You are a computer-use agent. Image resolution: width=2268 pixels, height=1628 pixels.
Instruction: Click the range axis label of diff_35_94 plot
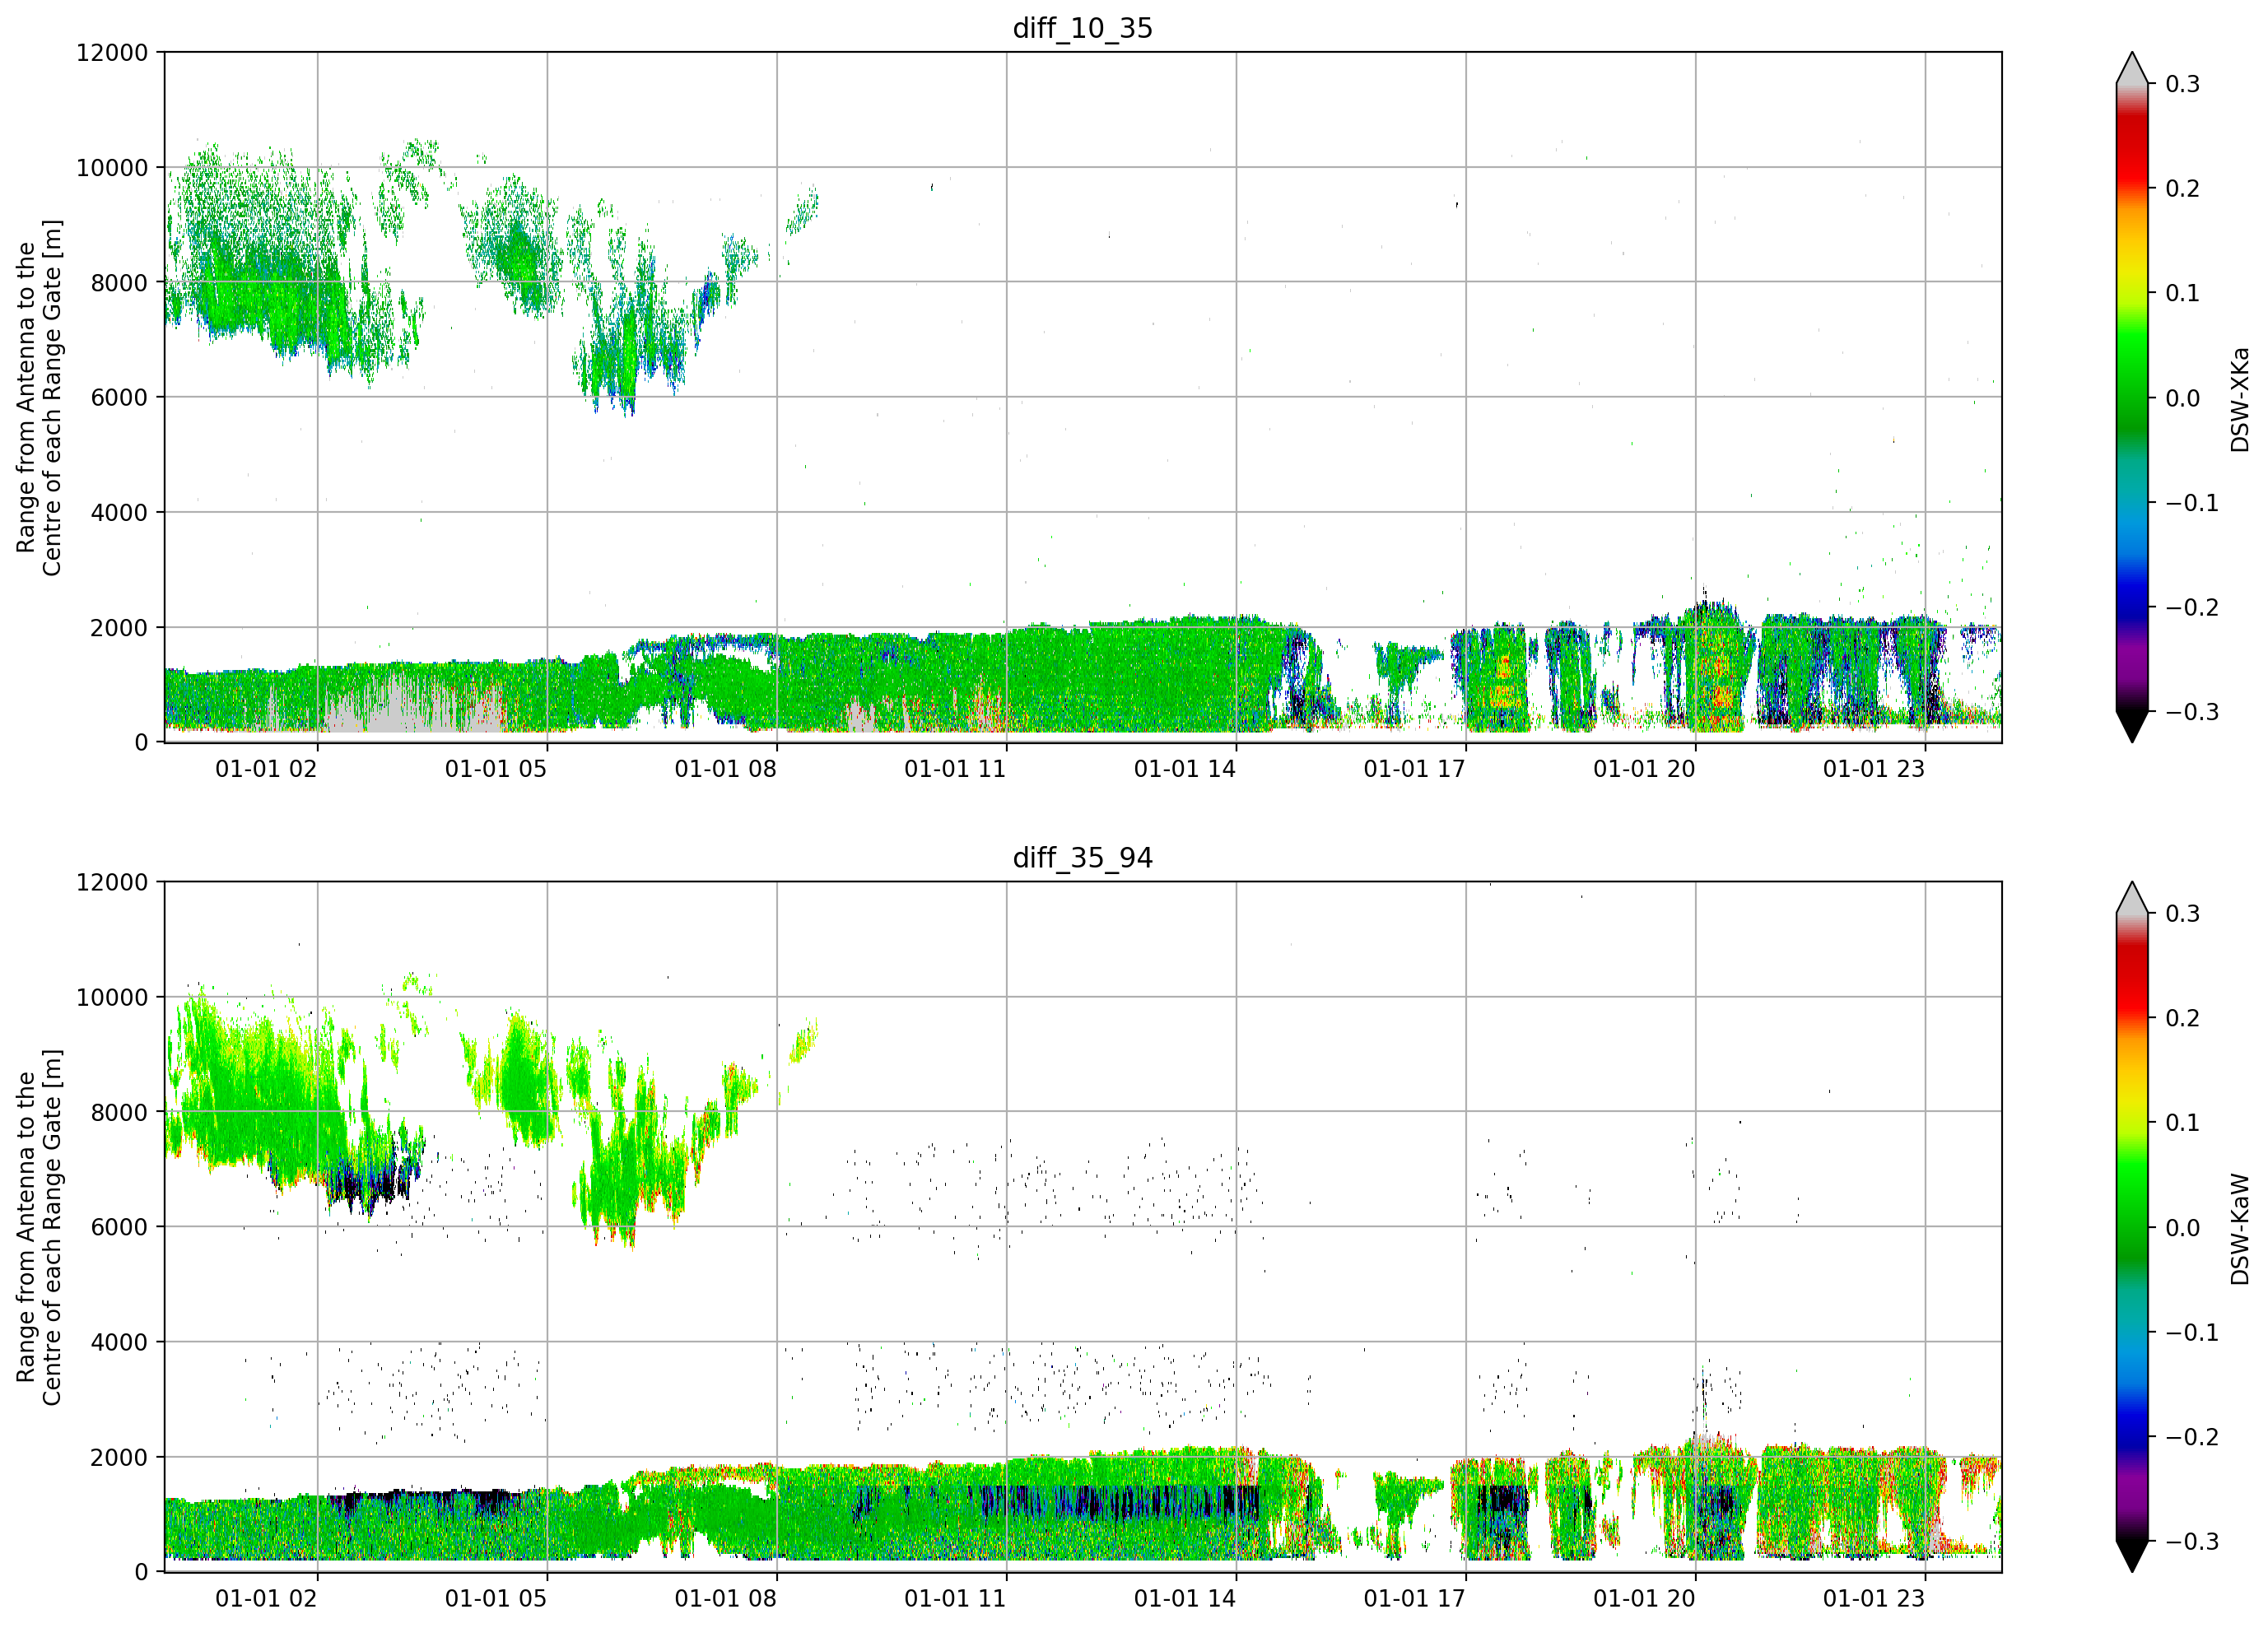(39, 1227)
